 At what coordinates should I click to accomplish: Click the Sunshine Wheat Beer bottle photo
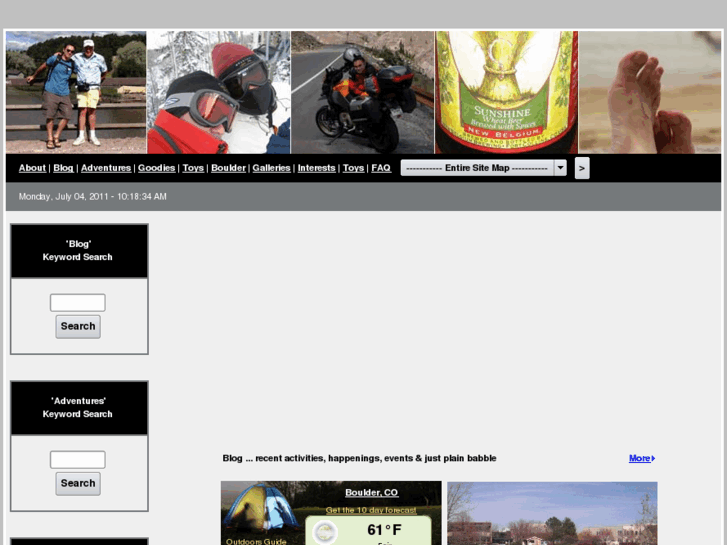[x=506, y=92]
